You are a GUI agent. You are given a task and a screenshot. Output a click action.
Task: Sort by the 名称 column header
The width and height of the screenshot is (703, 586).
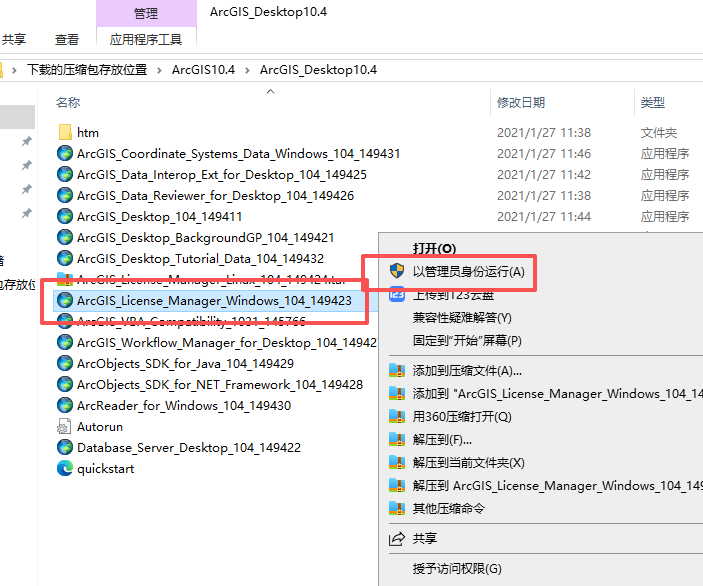tap(68, 102)
